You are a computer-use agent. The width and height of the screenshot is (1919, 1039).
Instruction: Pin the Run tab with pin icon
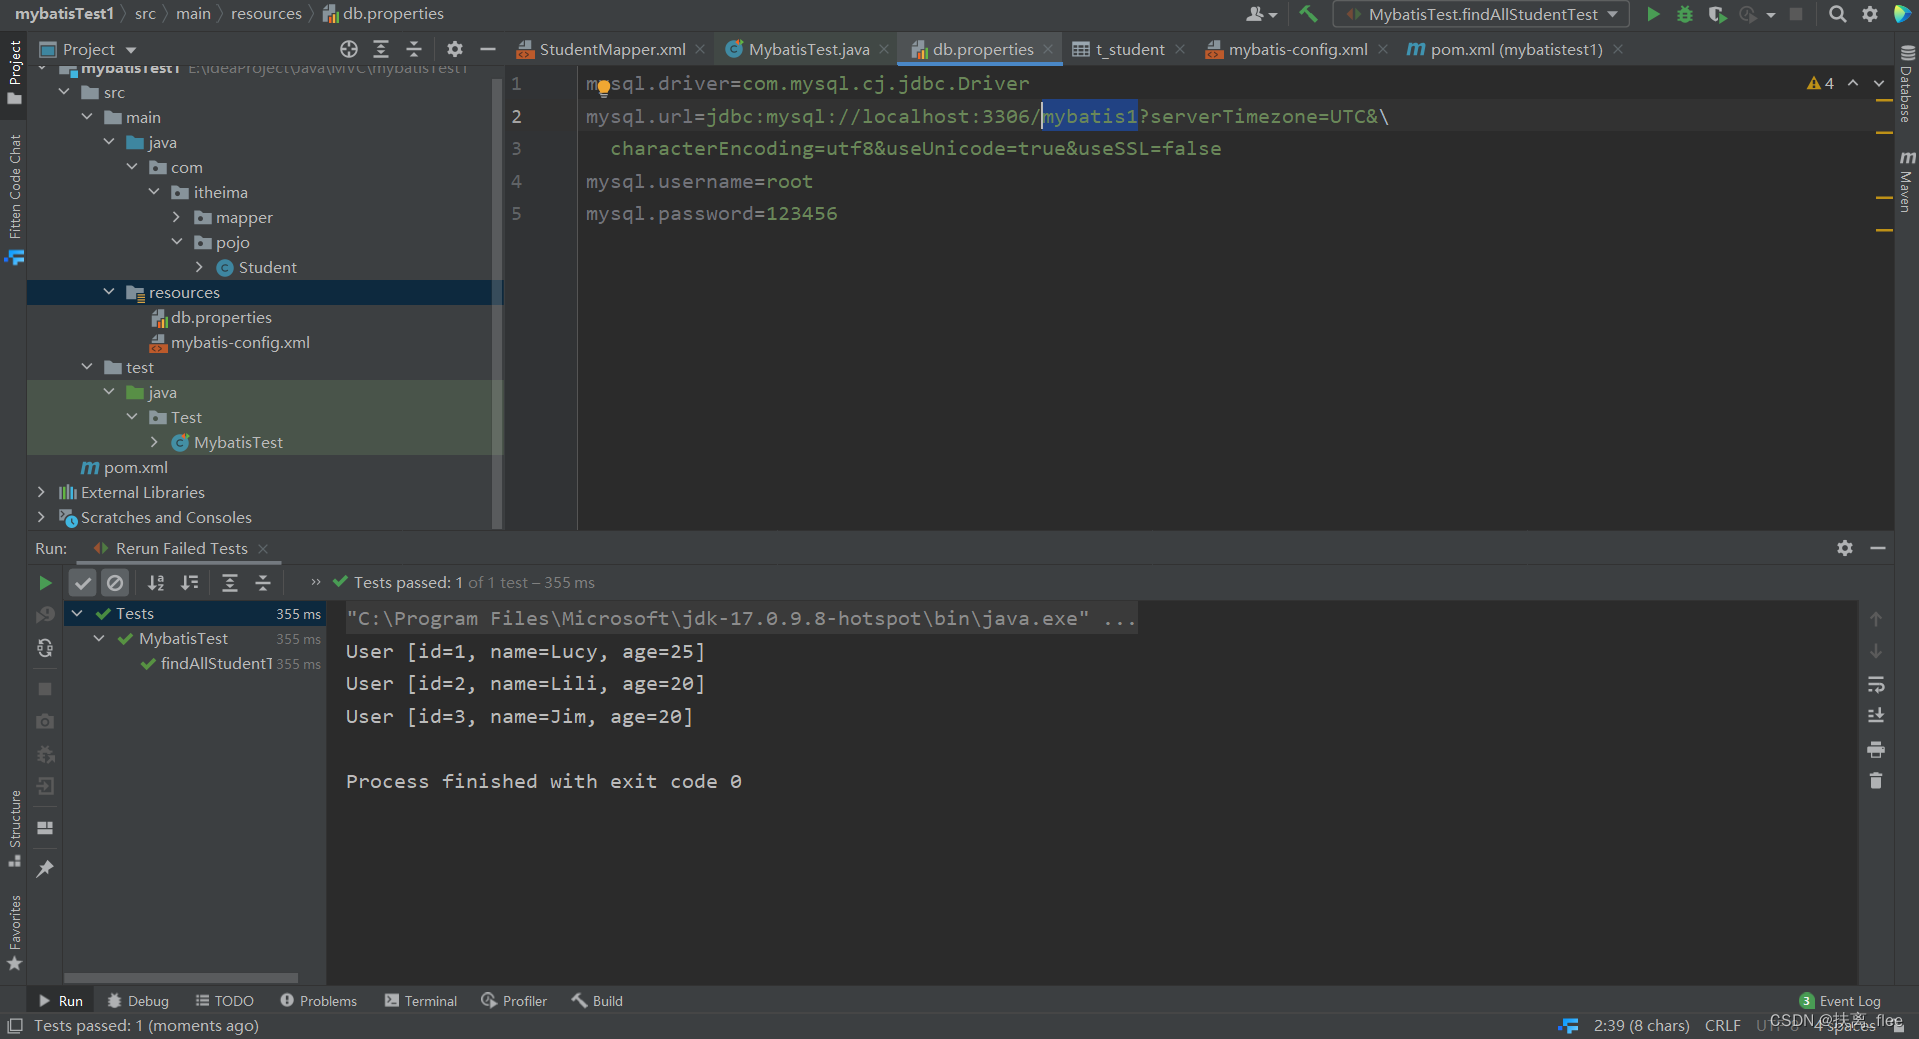pos(45,869)
